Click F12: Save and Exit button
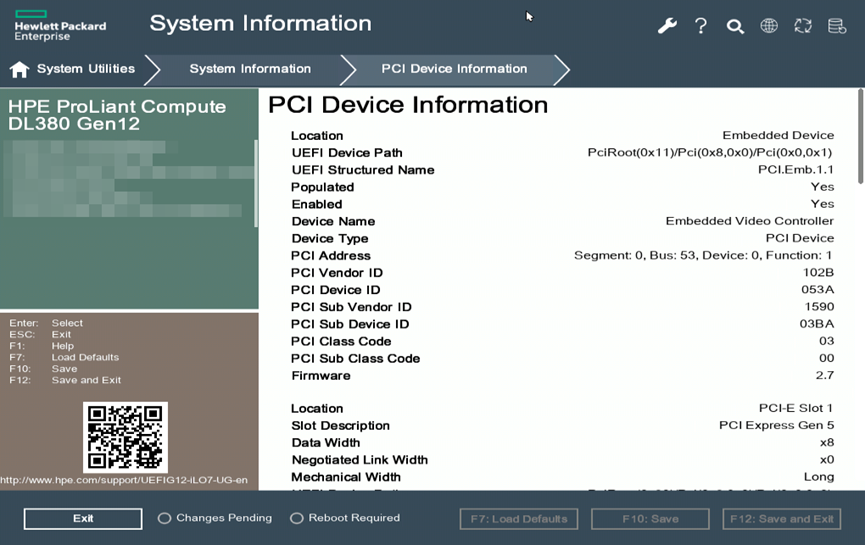This screenshot has height=545, width=865. [781, 519]
